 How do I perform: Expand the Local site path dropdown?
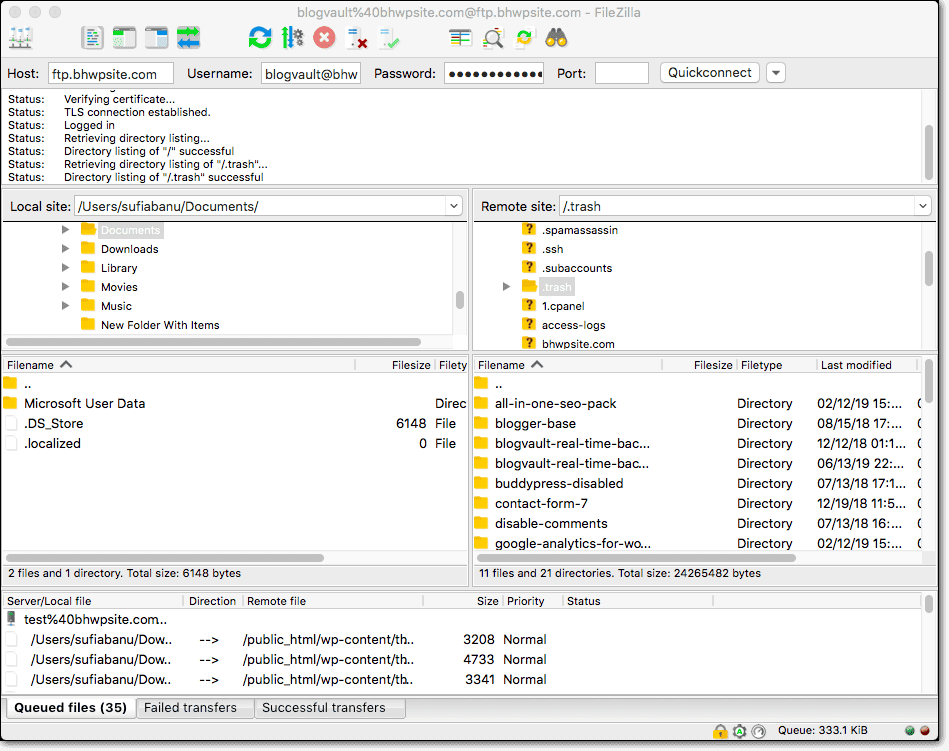point(454,206)
